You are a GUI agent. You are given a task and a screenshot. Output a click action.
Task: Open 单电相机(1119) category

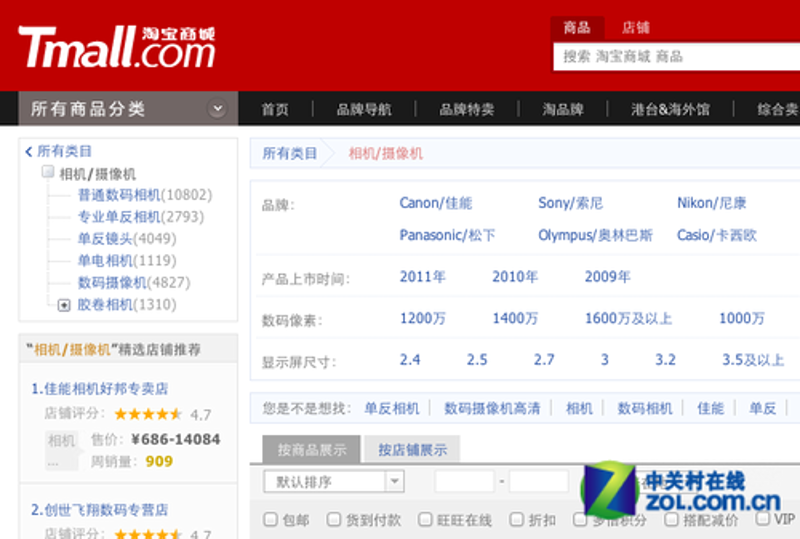tap(127, 261)
